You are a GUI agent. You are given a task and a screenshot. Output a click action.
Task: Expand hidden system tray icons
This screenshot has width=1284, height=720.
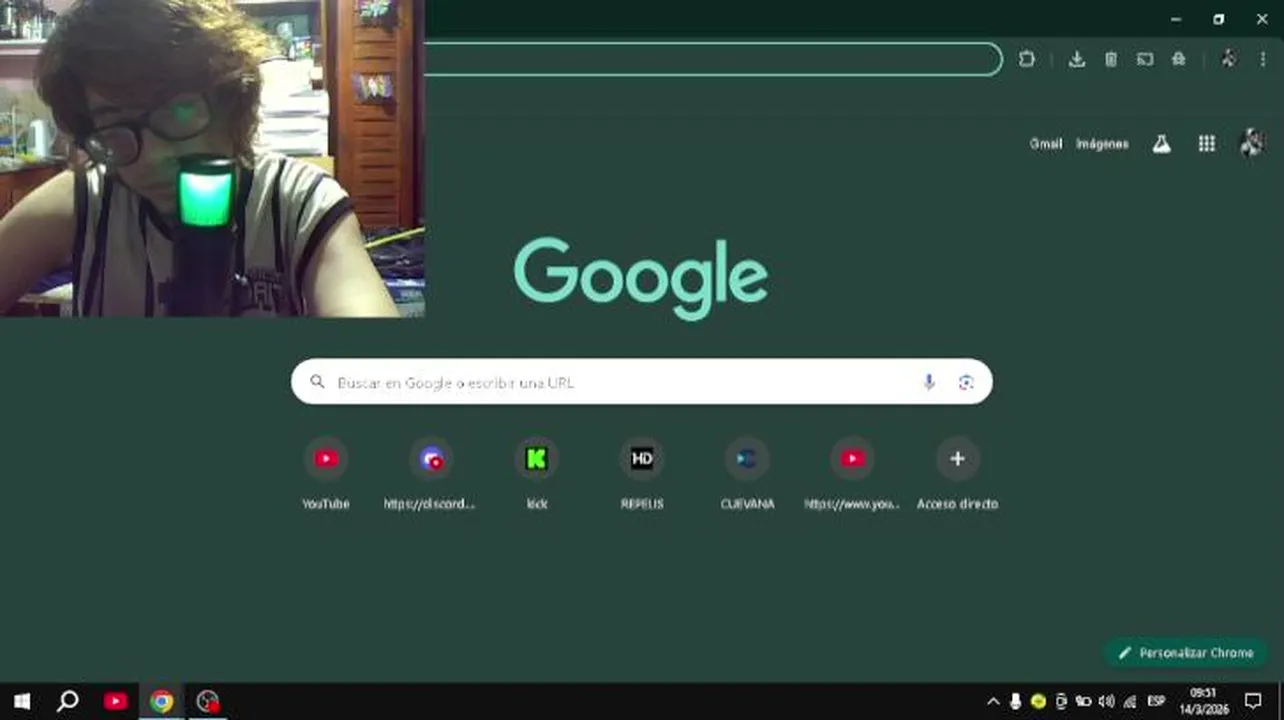pos(993,701)
